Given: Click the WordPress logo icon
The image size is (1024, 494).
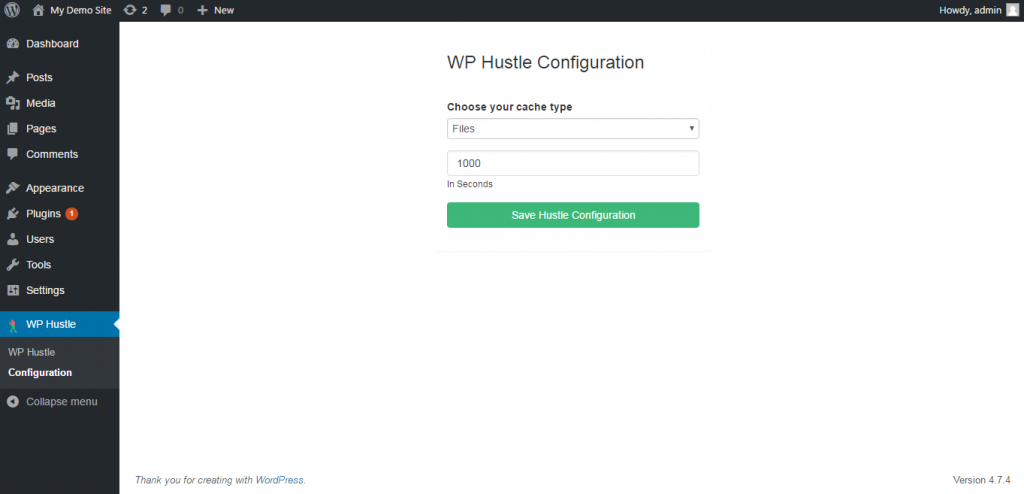Looking at the screenshot, I should [12, 10].
